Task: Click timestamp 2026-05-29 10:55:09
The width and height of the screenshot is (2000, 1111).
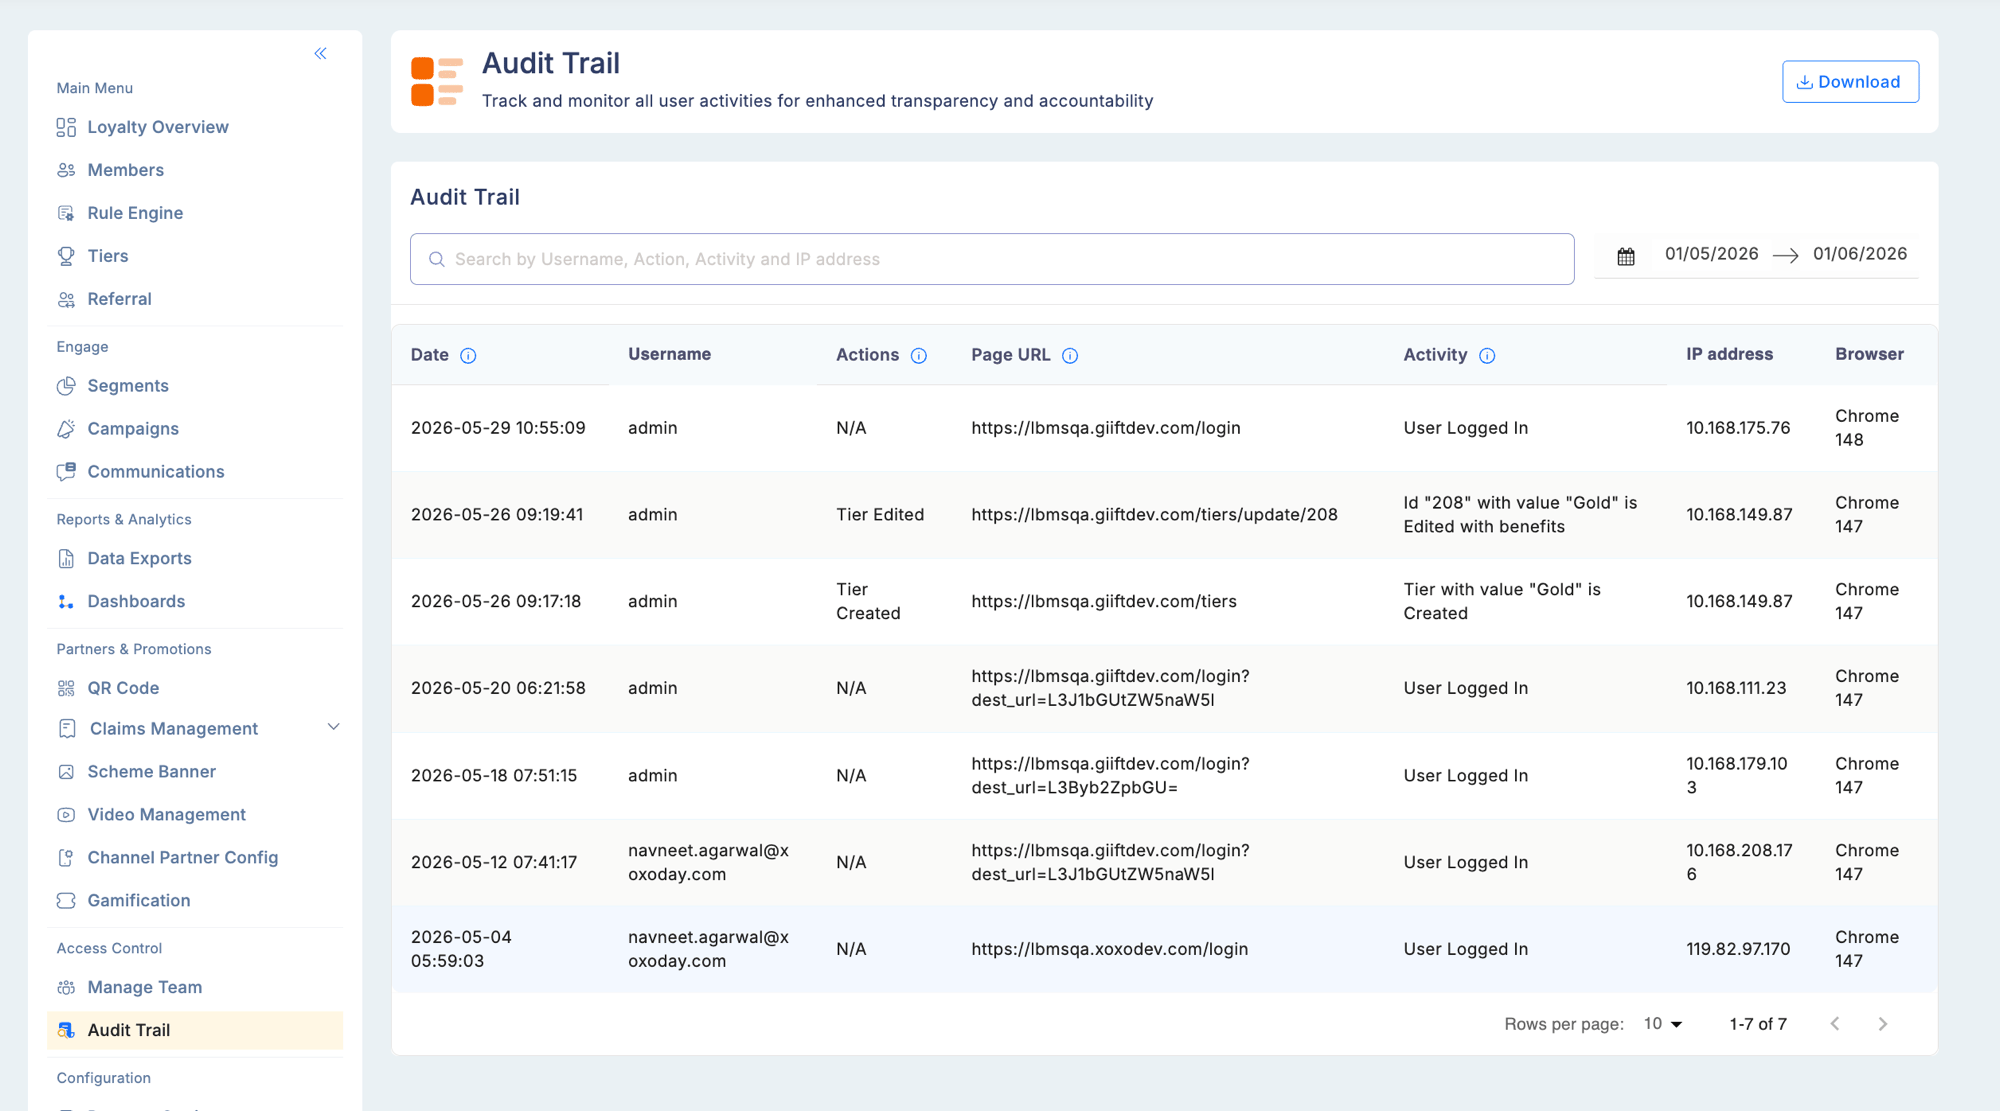Action: point(498,428)
